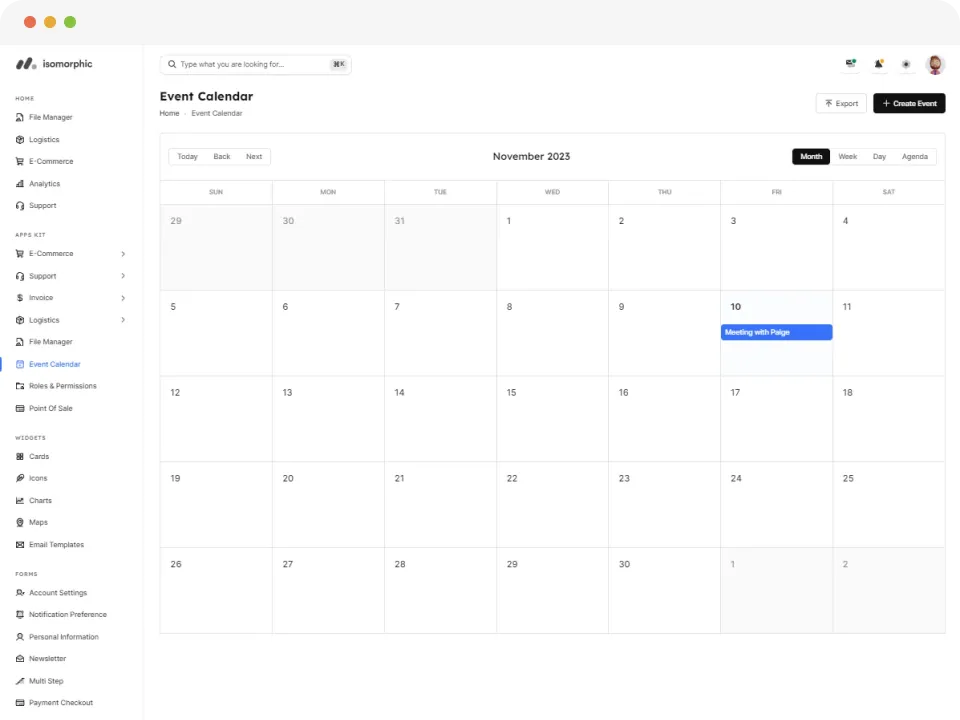This screenshot has height=720, width=960.
Task: Switch to Week view
Action: (x=847, y=157)
